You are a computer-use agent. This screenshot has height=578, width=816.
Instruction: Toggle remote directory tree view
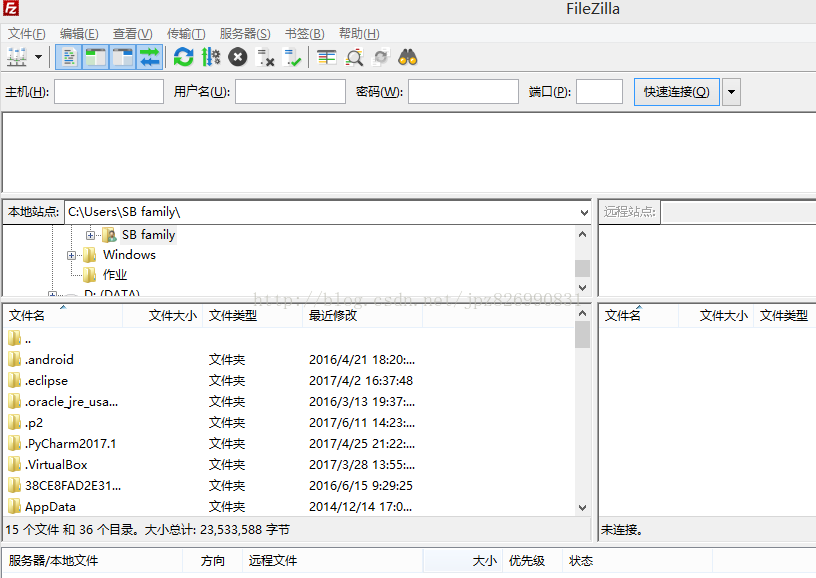tap(123, 57)
